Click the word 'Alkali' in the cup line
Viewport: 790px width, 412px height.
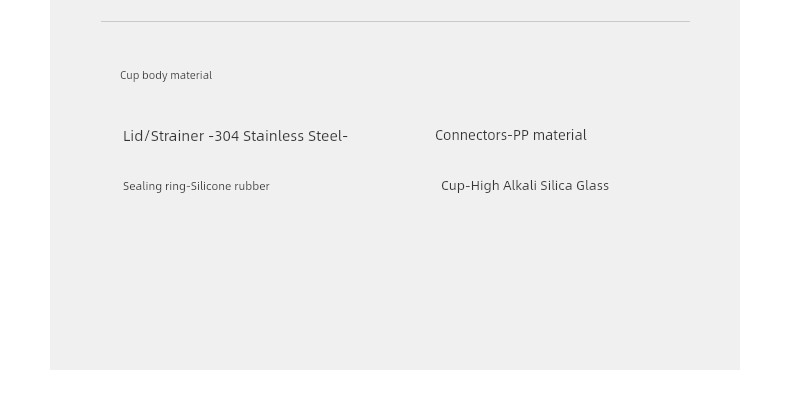click(519, 185)
